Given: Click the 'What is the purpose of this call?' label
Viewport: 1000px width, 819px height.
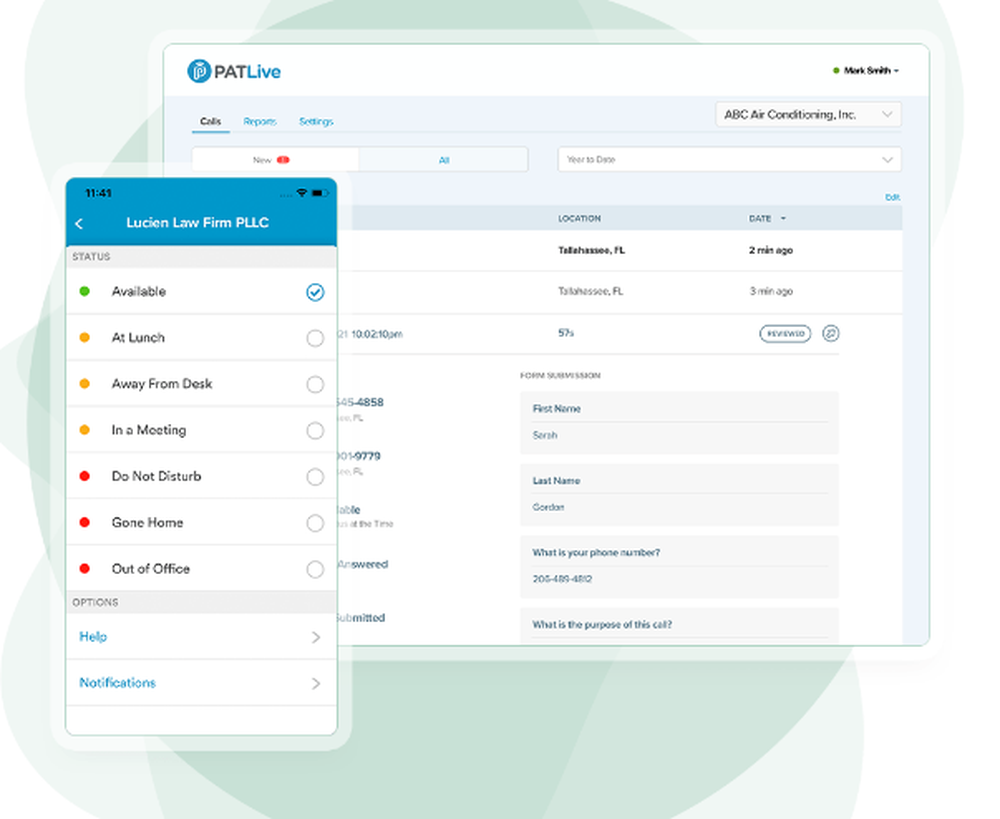Looking at the screenshot, I should (602, 624).
